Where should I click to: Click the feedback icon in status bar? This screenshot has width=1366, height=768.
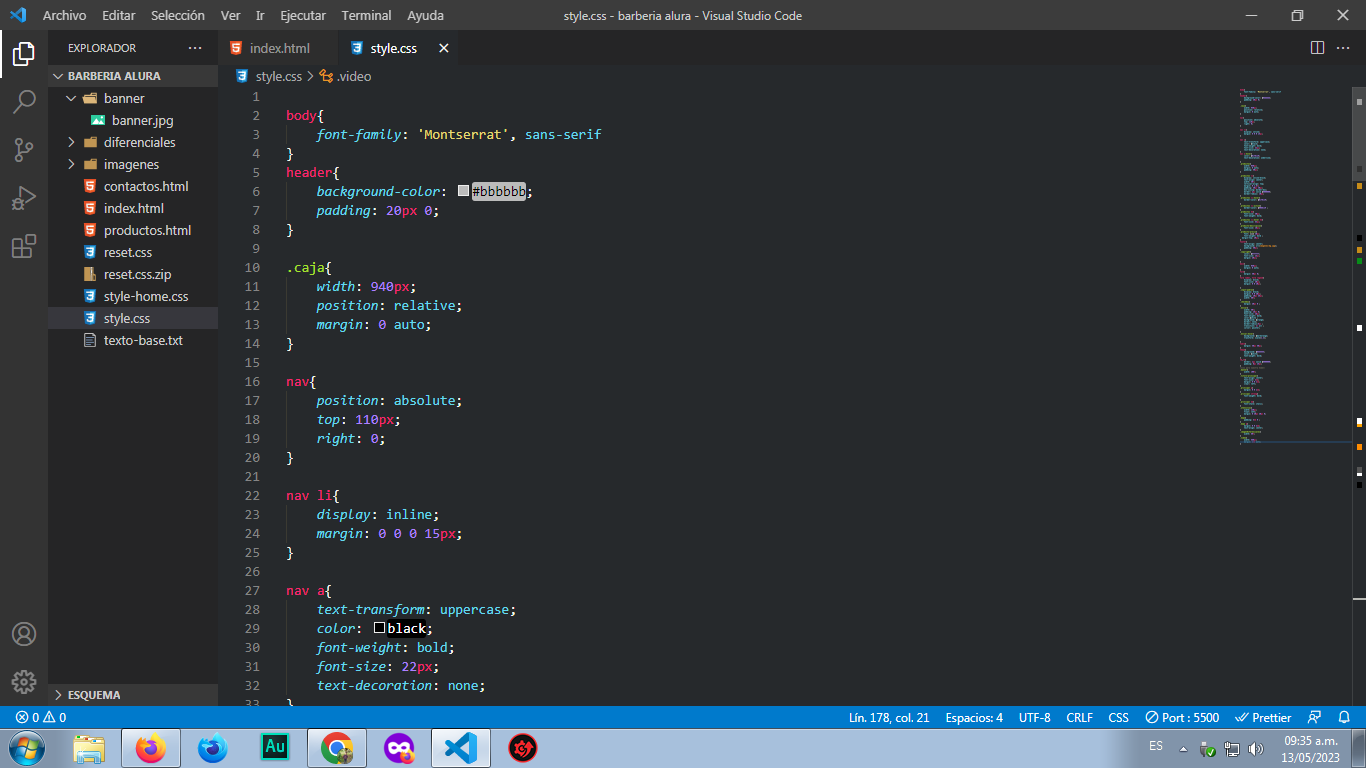coord(1315,717)
